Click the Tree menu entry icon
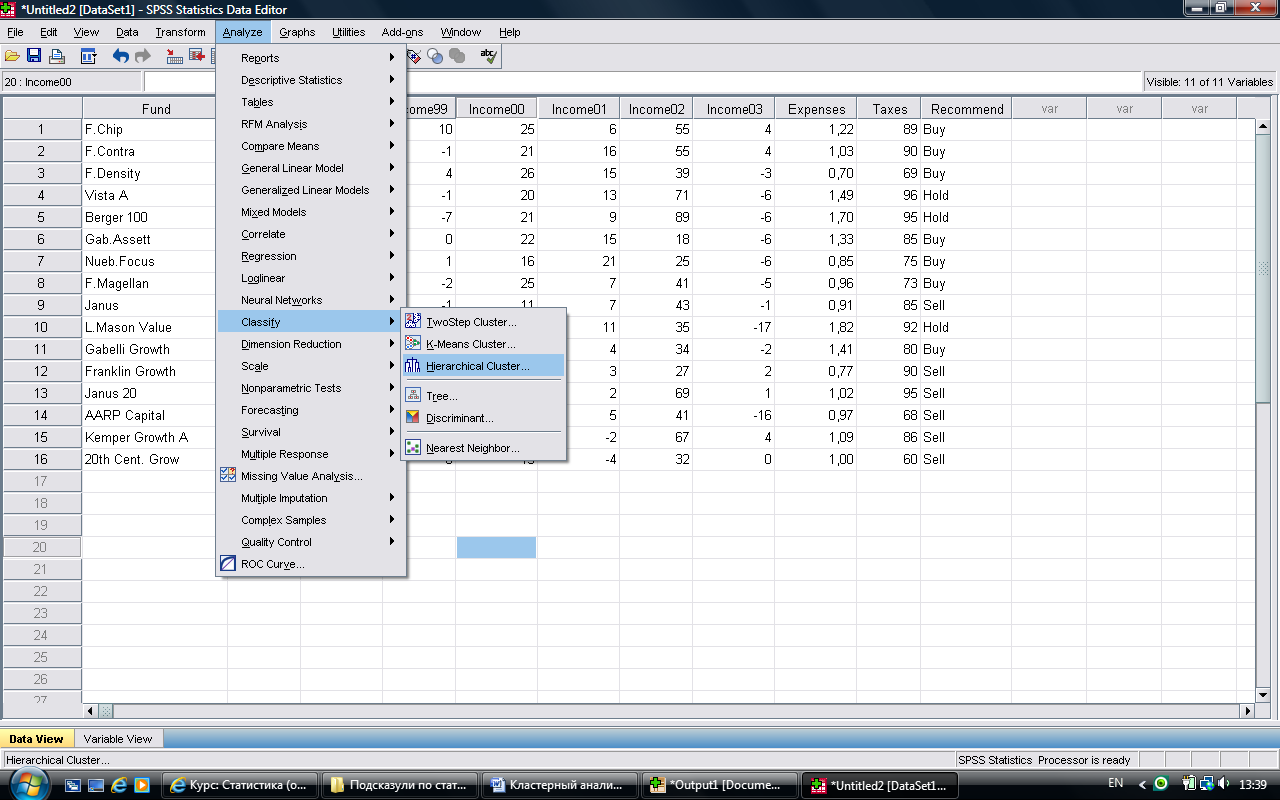This screenshot has width=1280, height=800. click(413, 395)
